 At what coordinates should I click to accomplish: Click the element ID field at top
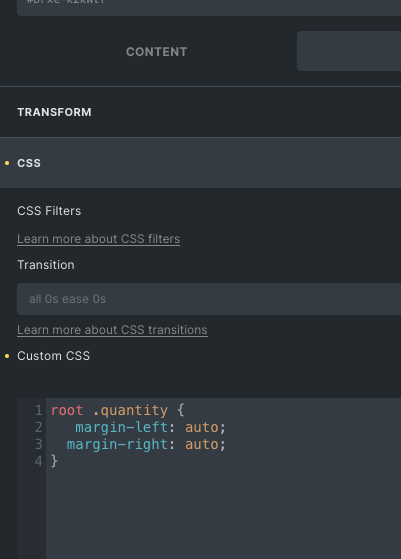(209, 7)
